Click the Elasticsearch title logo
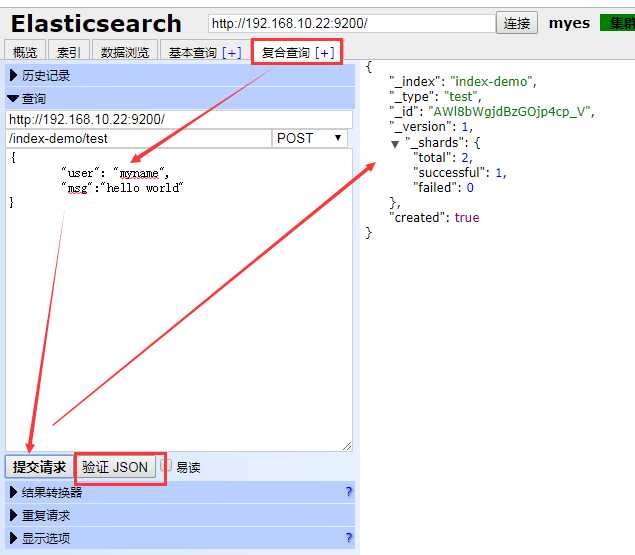 pos(96,23)
